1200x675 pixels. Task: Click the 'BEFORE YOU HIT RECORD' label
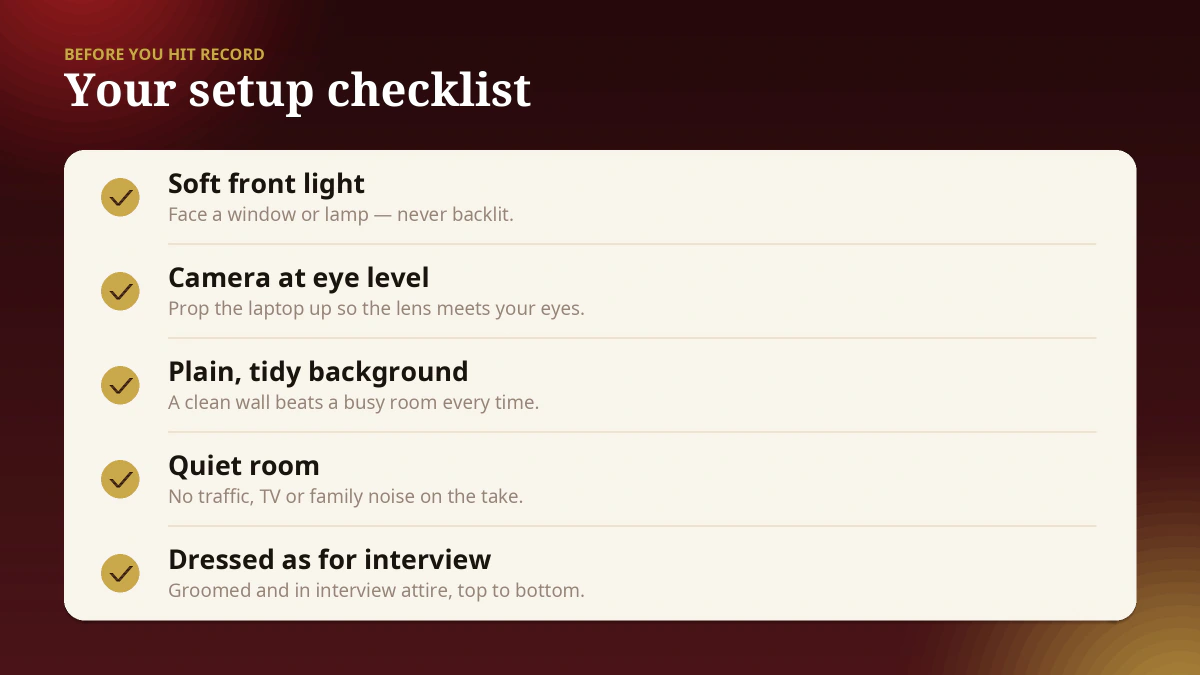tap(165, 54)
